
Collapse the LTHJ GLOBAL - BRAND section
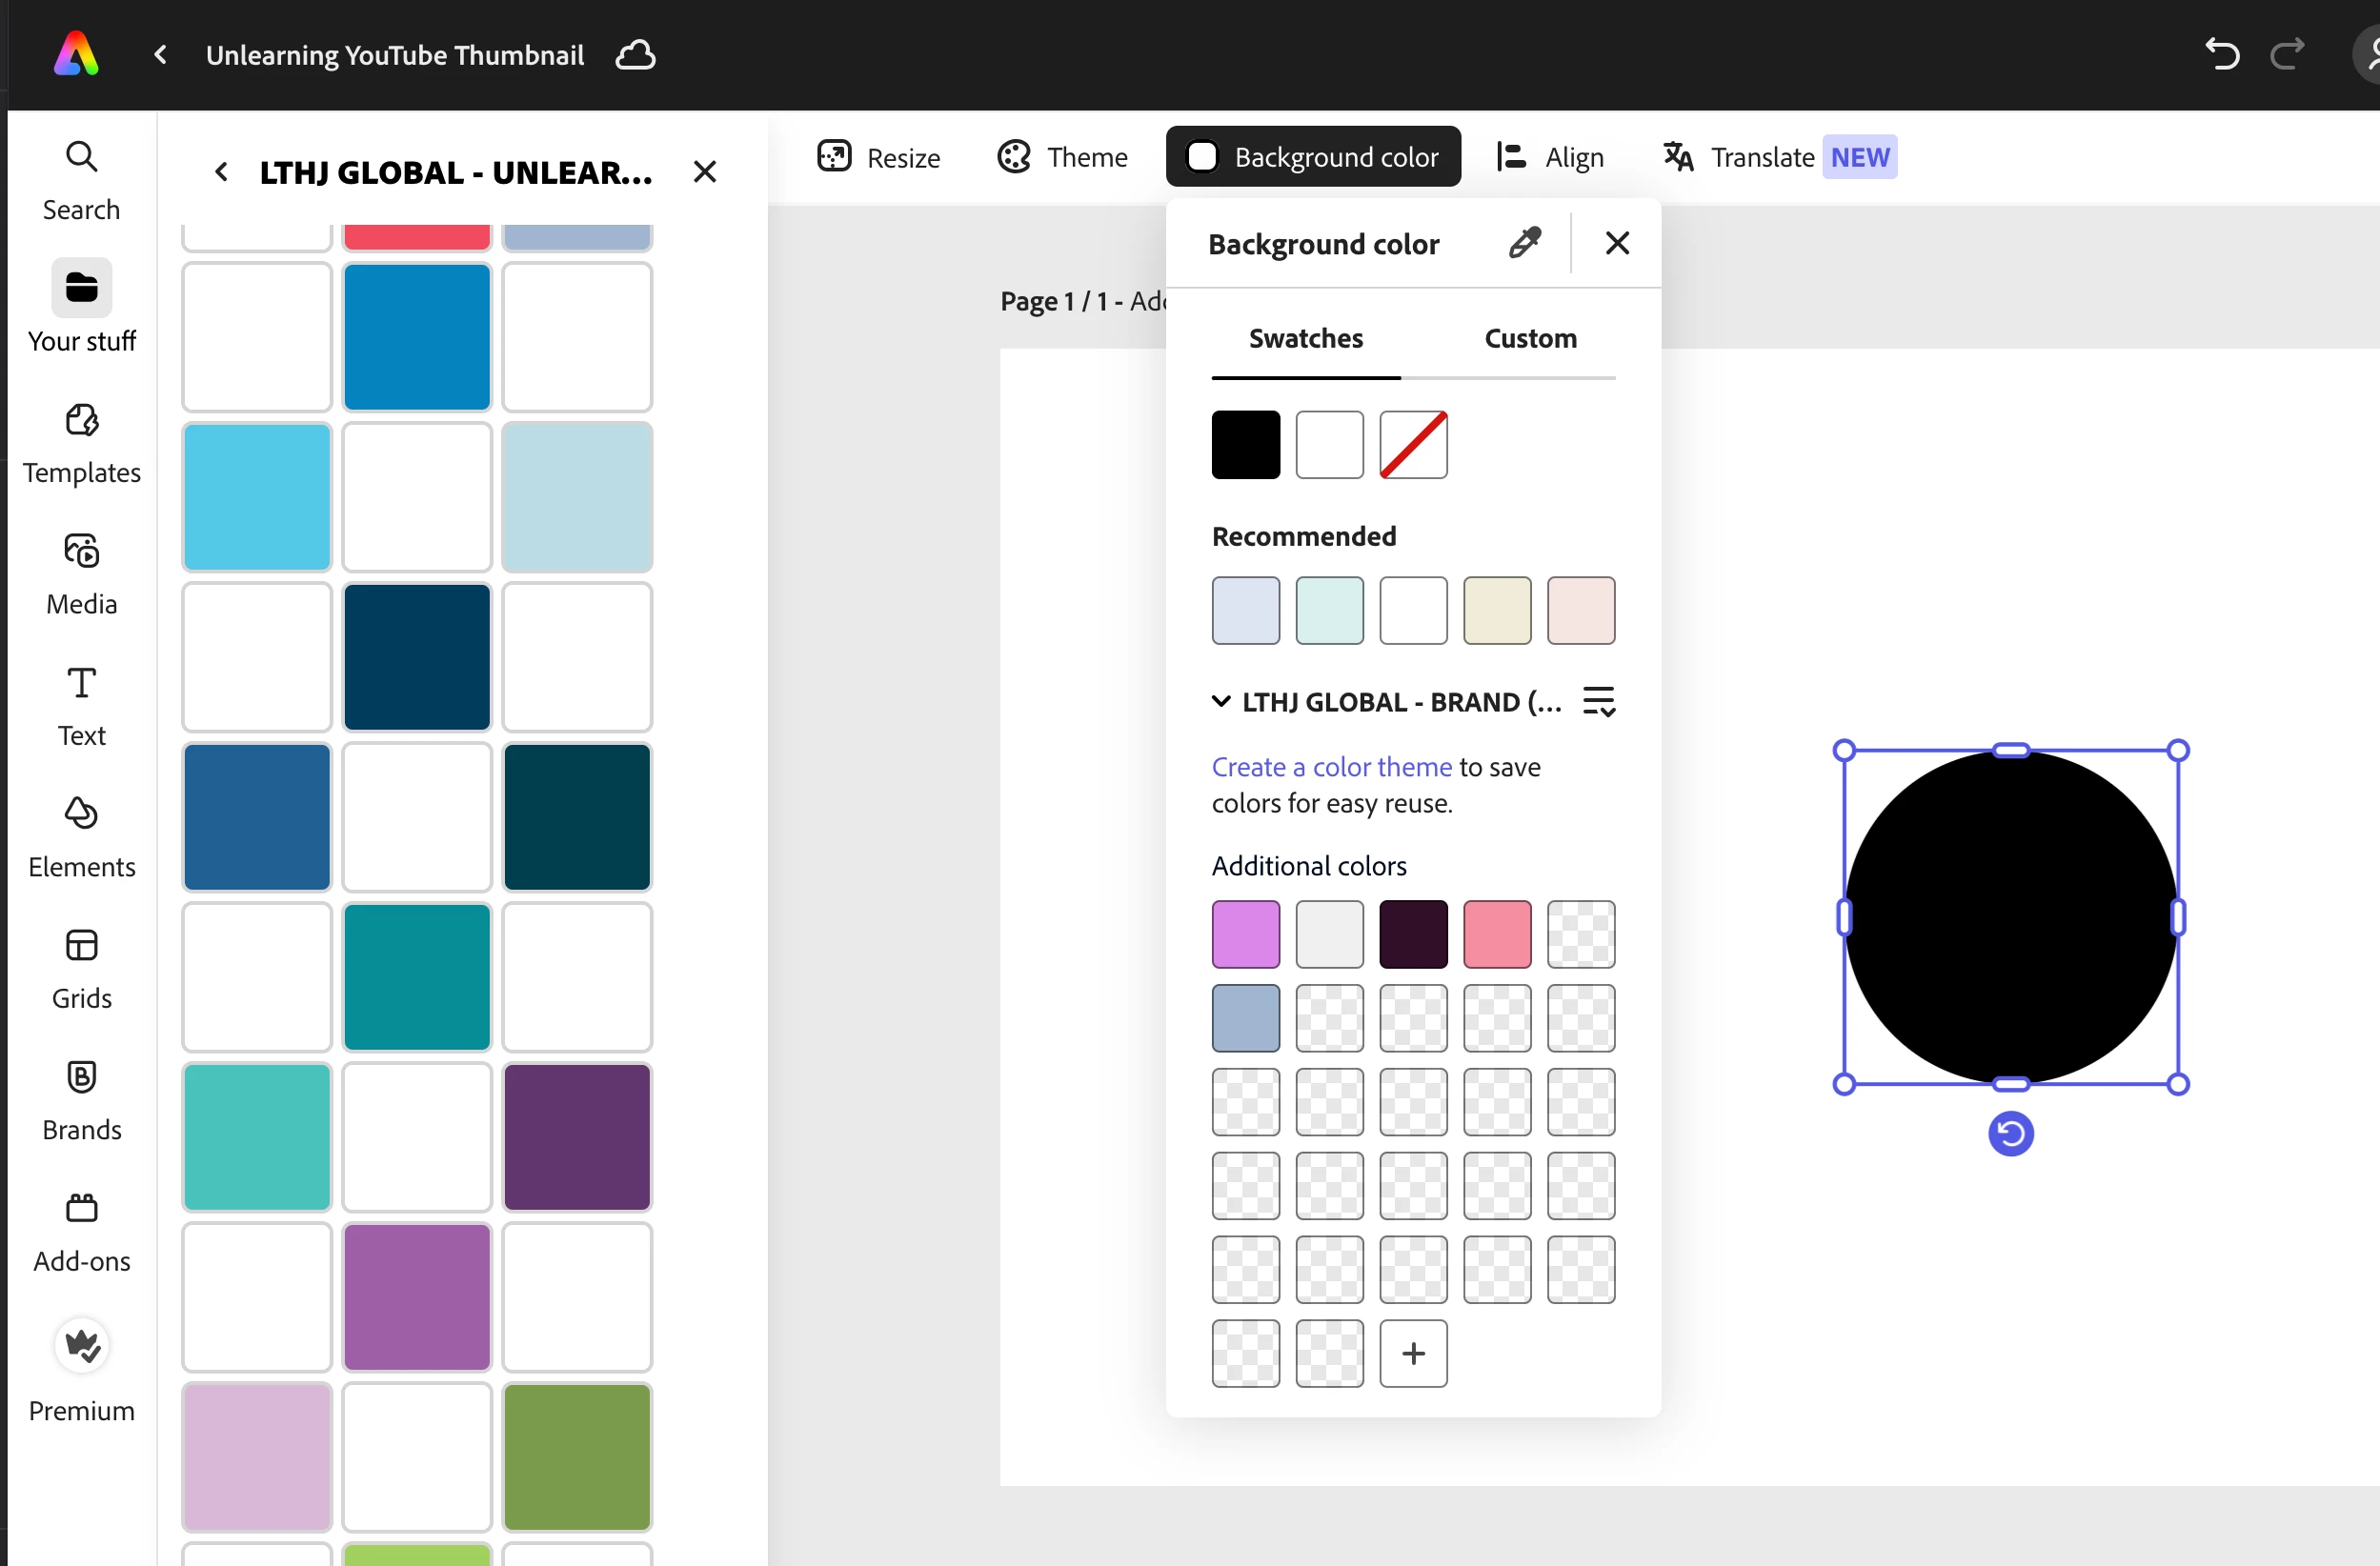click(1221, 701)
